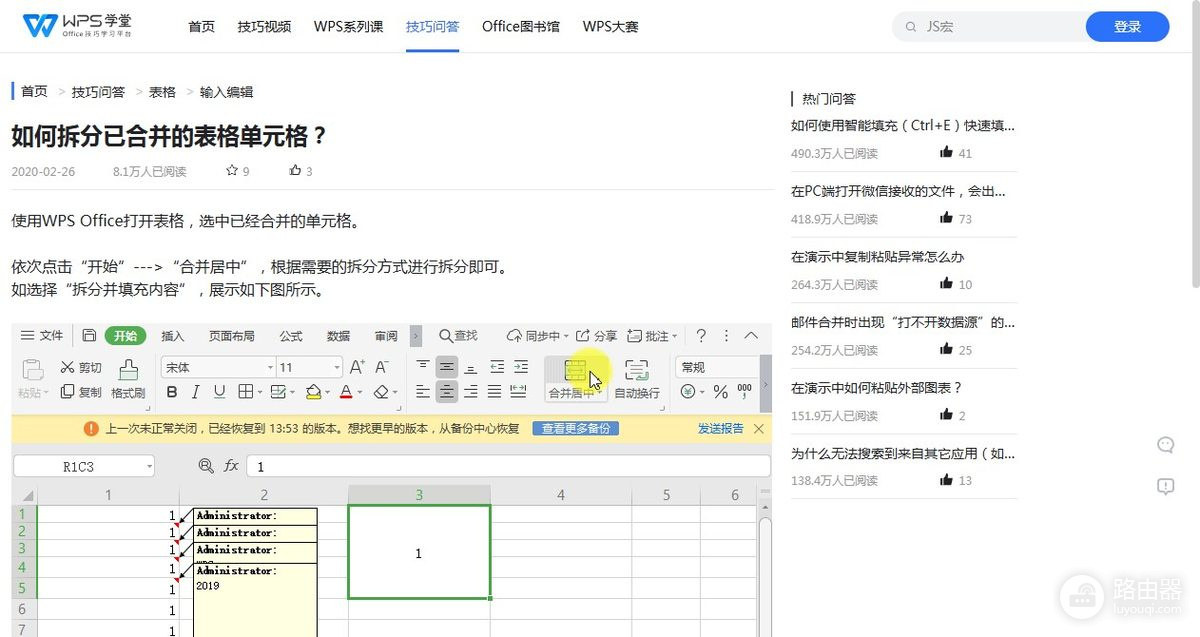
Task: Click the 格式刷 format painter
Action: (x=128, y=378)
